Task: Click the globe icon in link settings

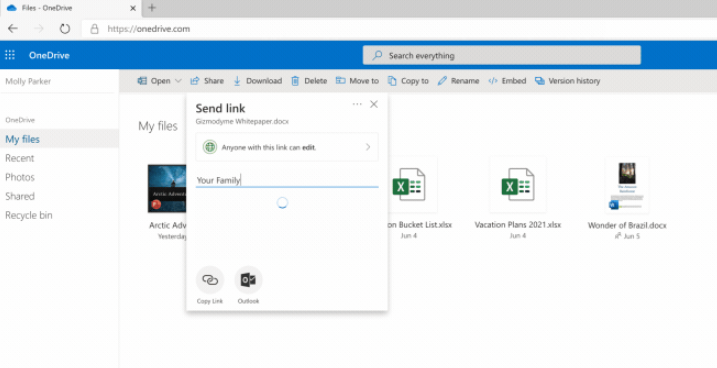Action: pos(210,147)
